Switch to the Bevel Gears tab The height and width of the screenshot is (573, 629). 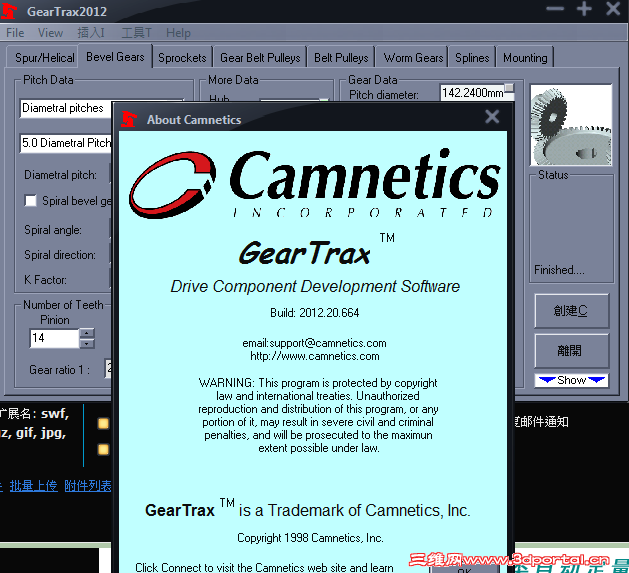[x=115, y=57]
